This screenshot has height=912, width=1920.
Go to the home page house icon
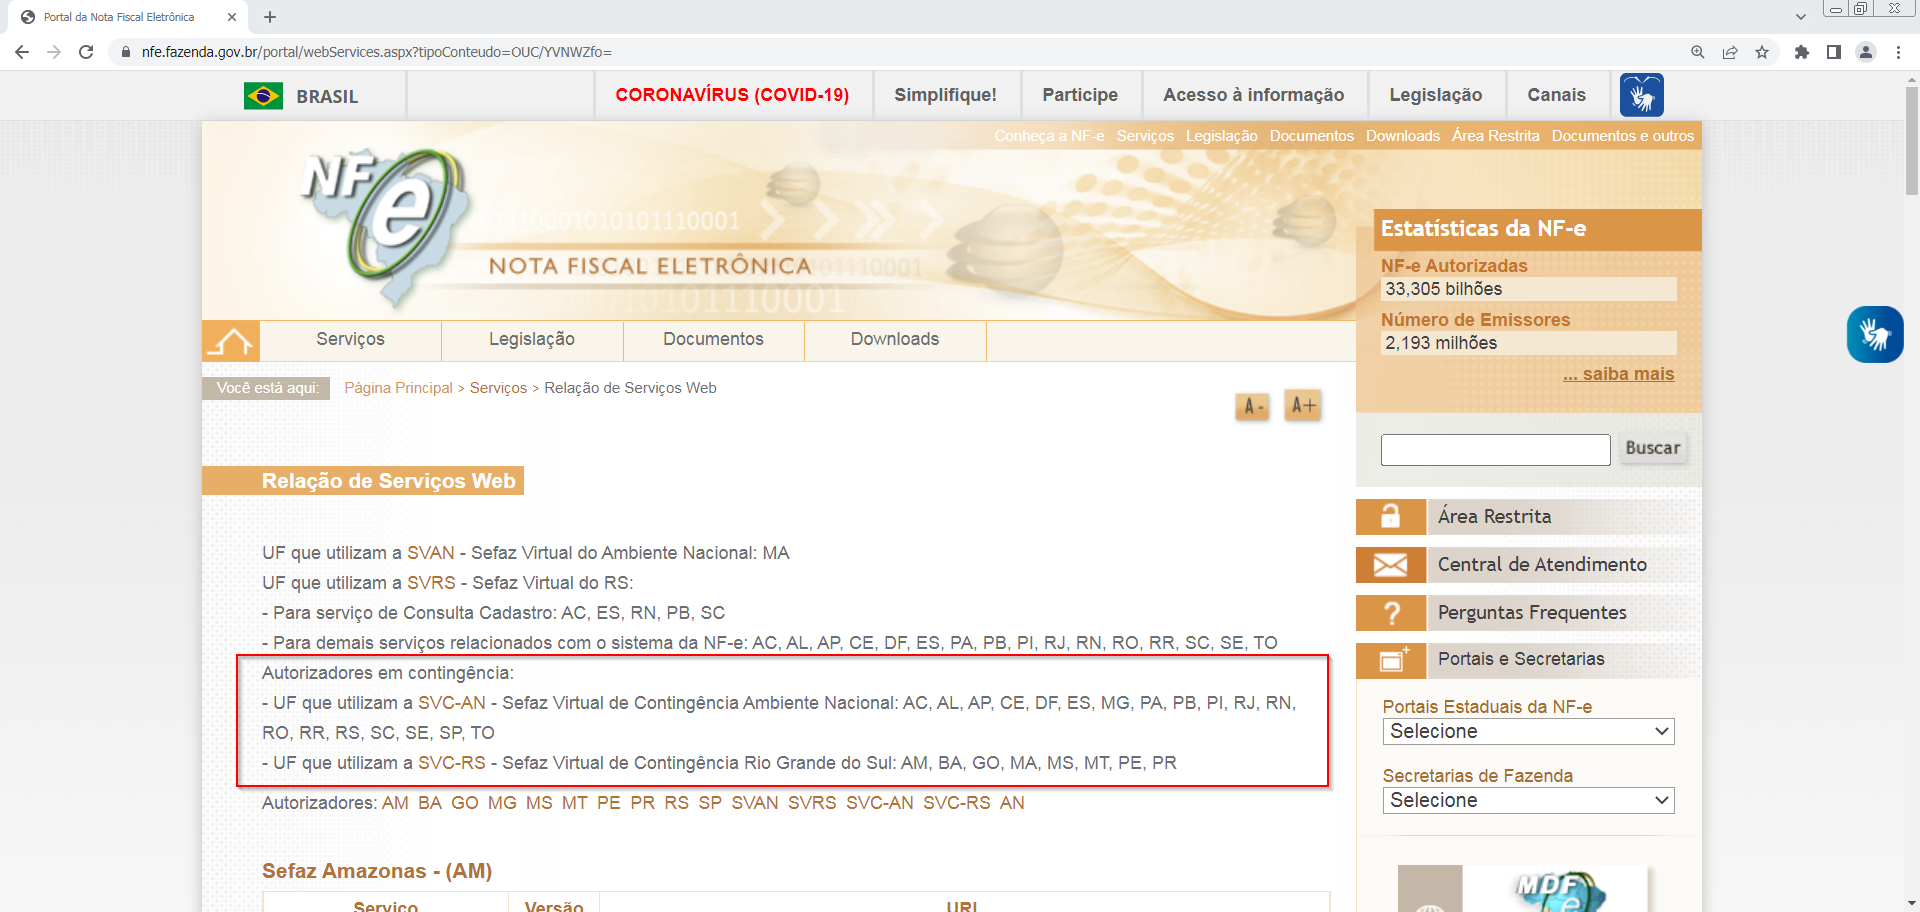(x=231, y=341)
